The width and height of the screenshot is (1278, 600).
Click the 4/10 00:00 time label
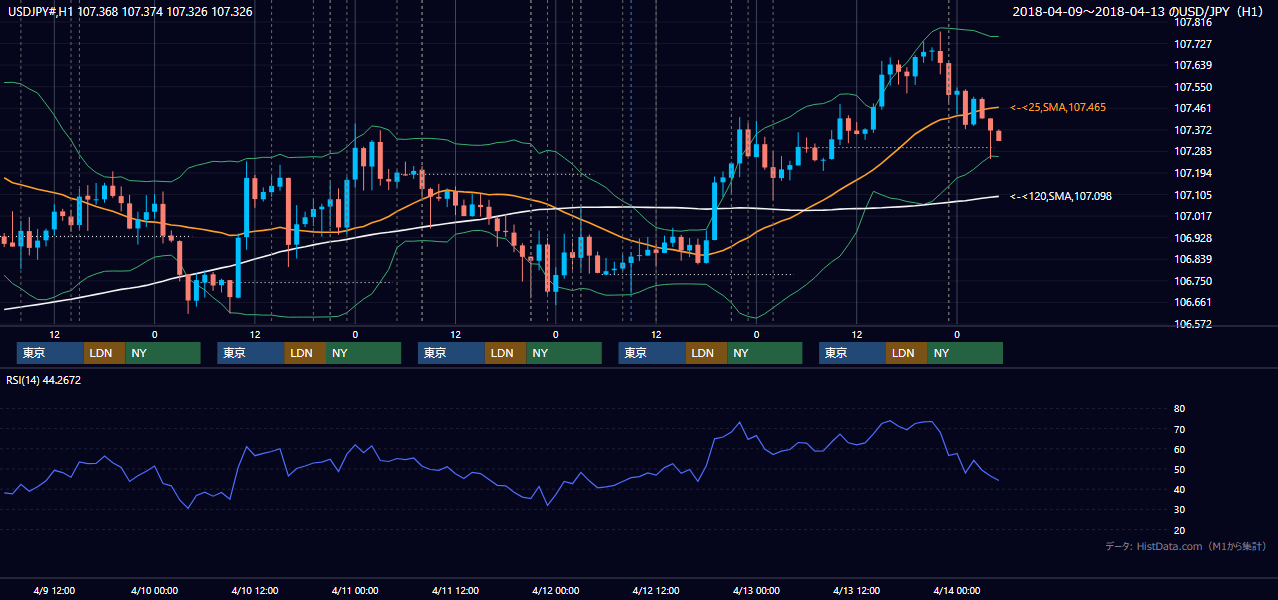click(x=154, y=590)
